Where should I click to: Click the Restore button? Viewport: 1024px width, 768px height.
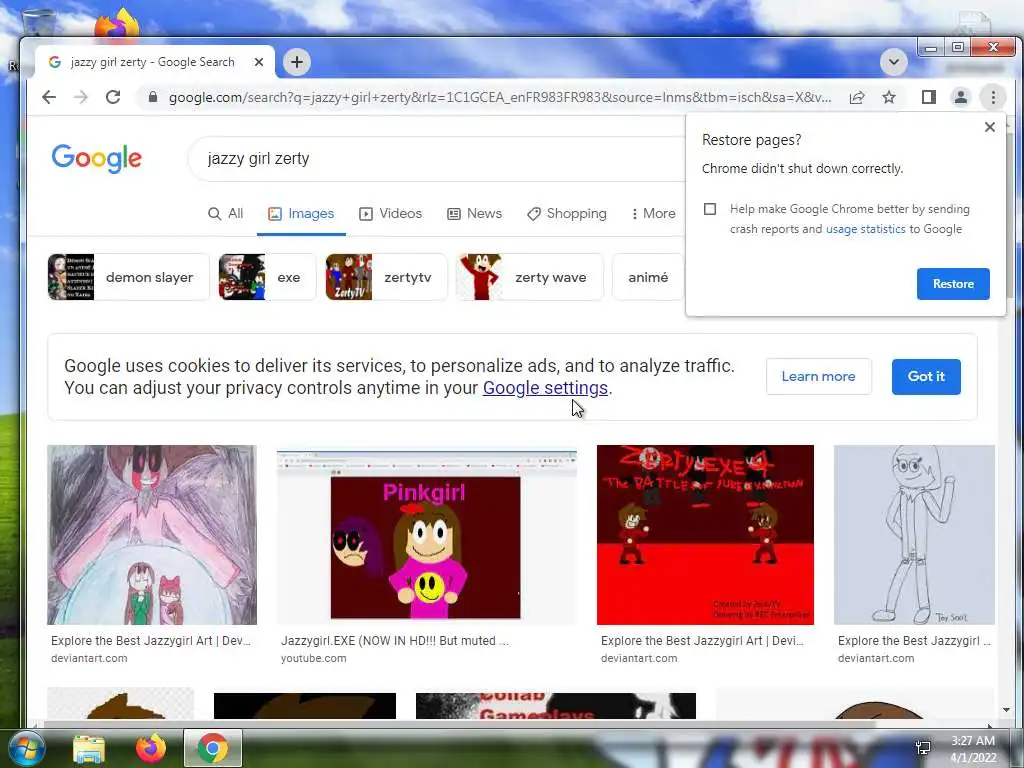953,284
